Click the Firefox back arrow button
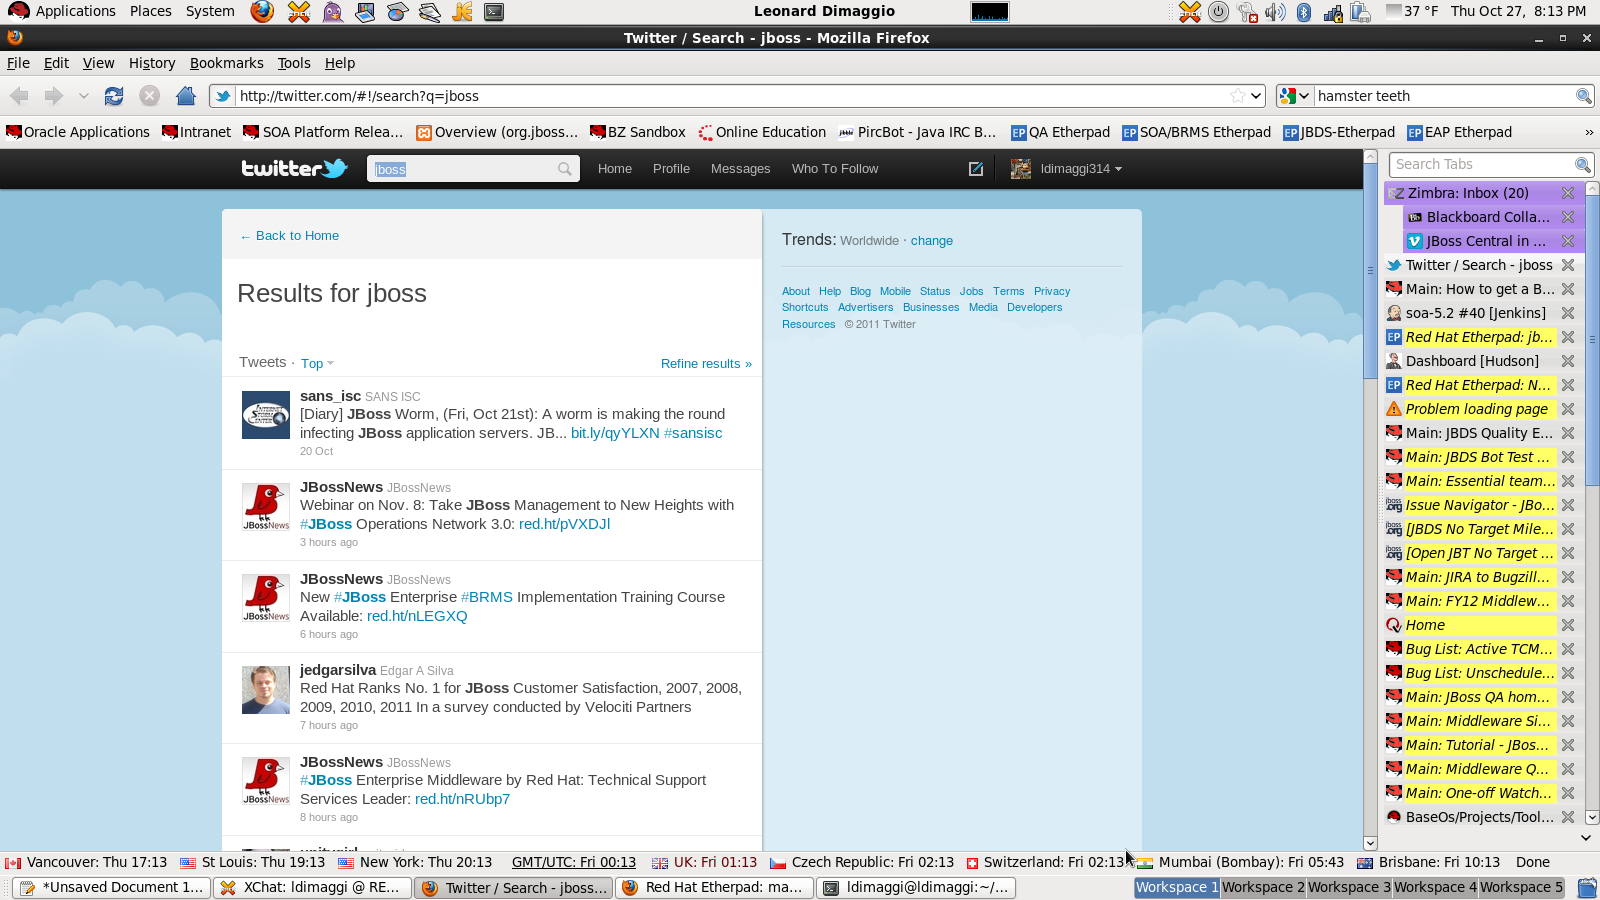1600x900 pixels. point(19,96)
